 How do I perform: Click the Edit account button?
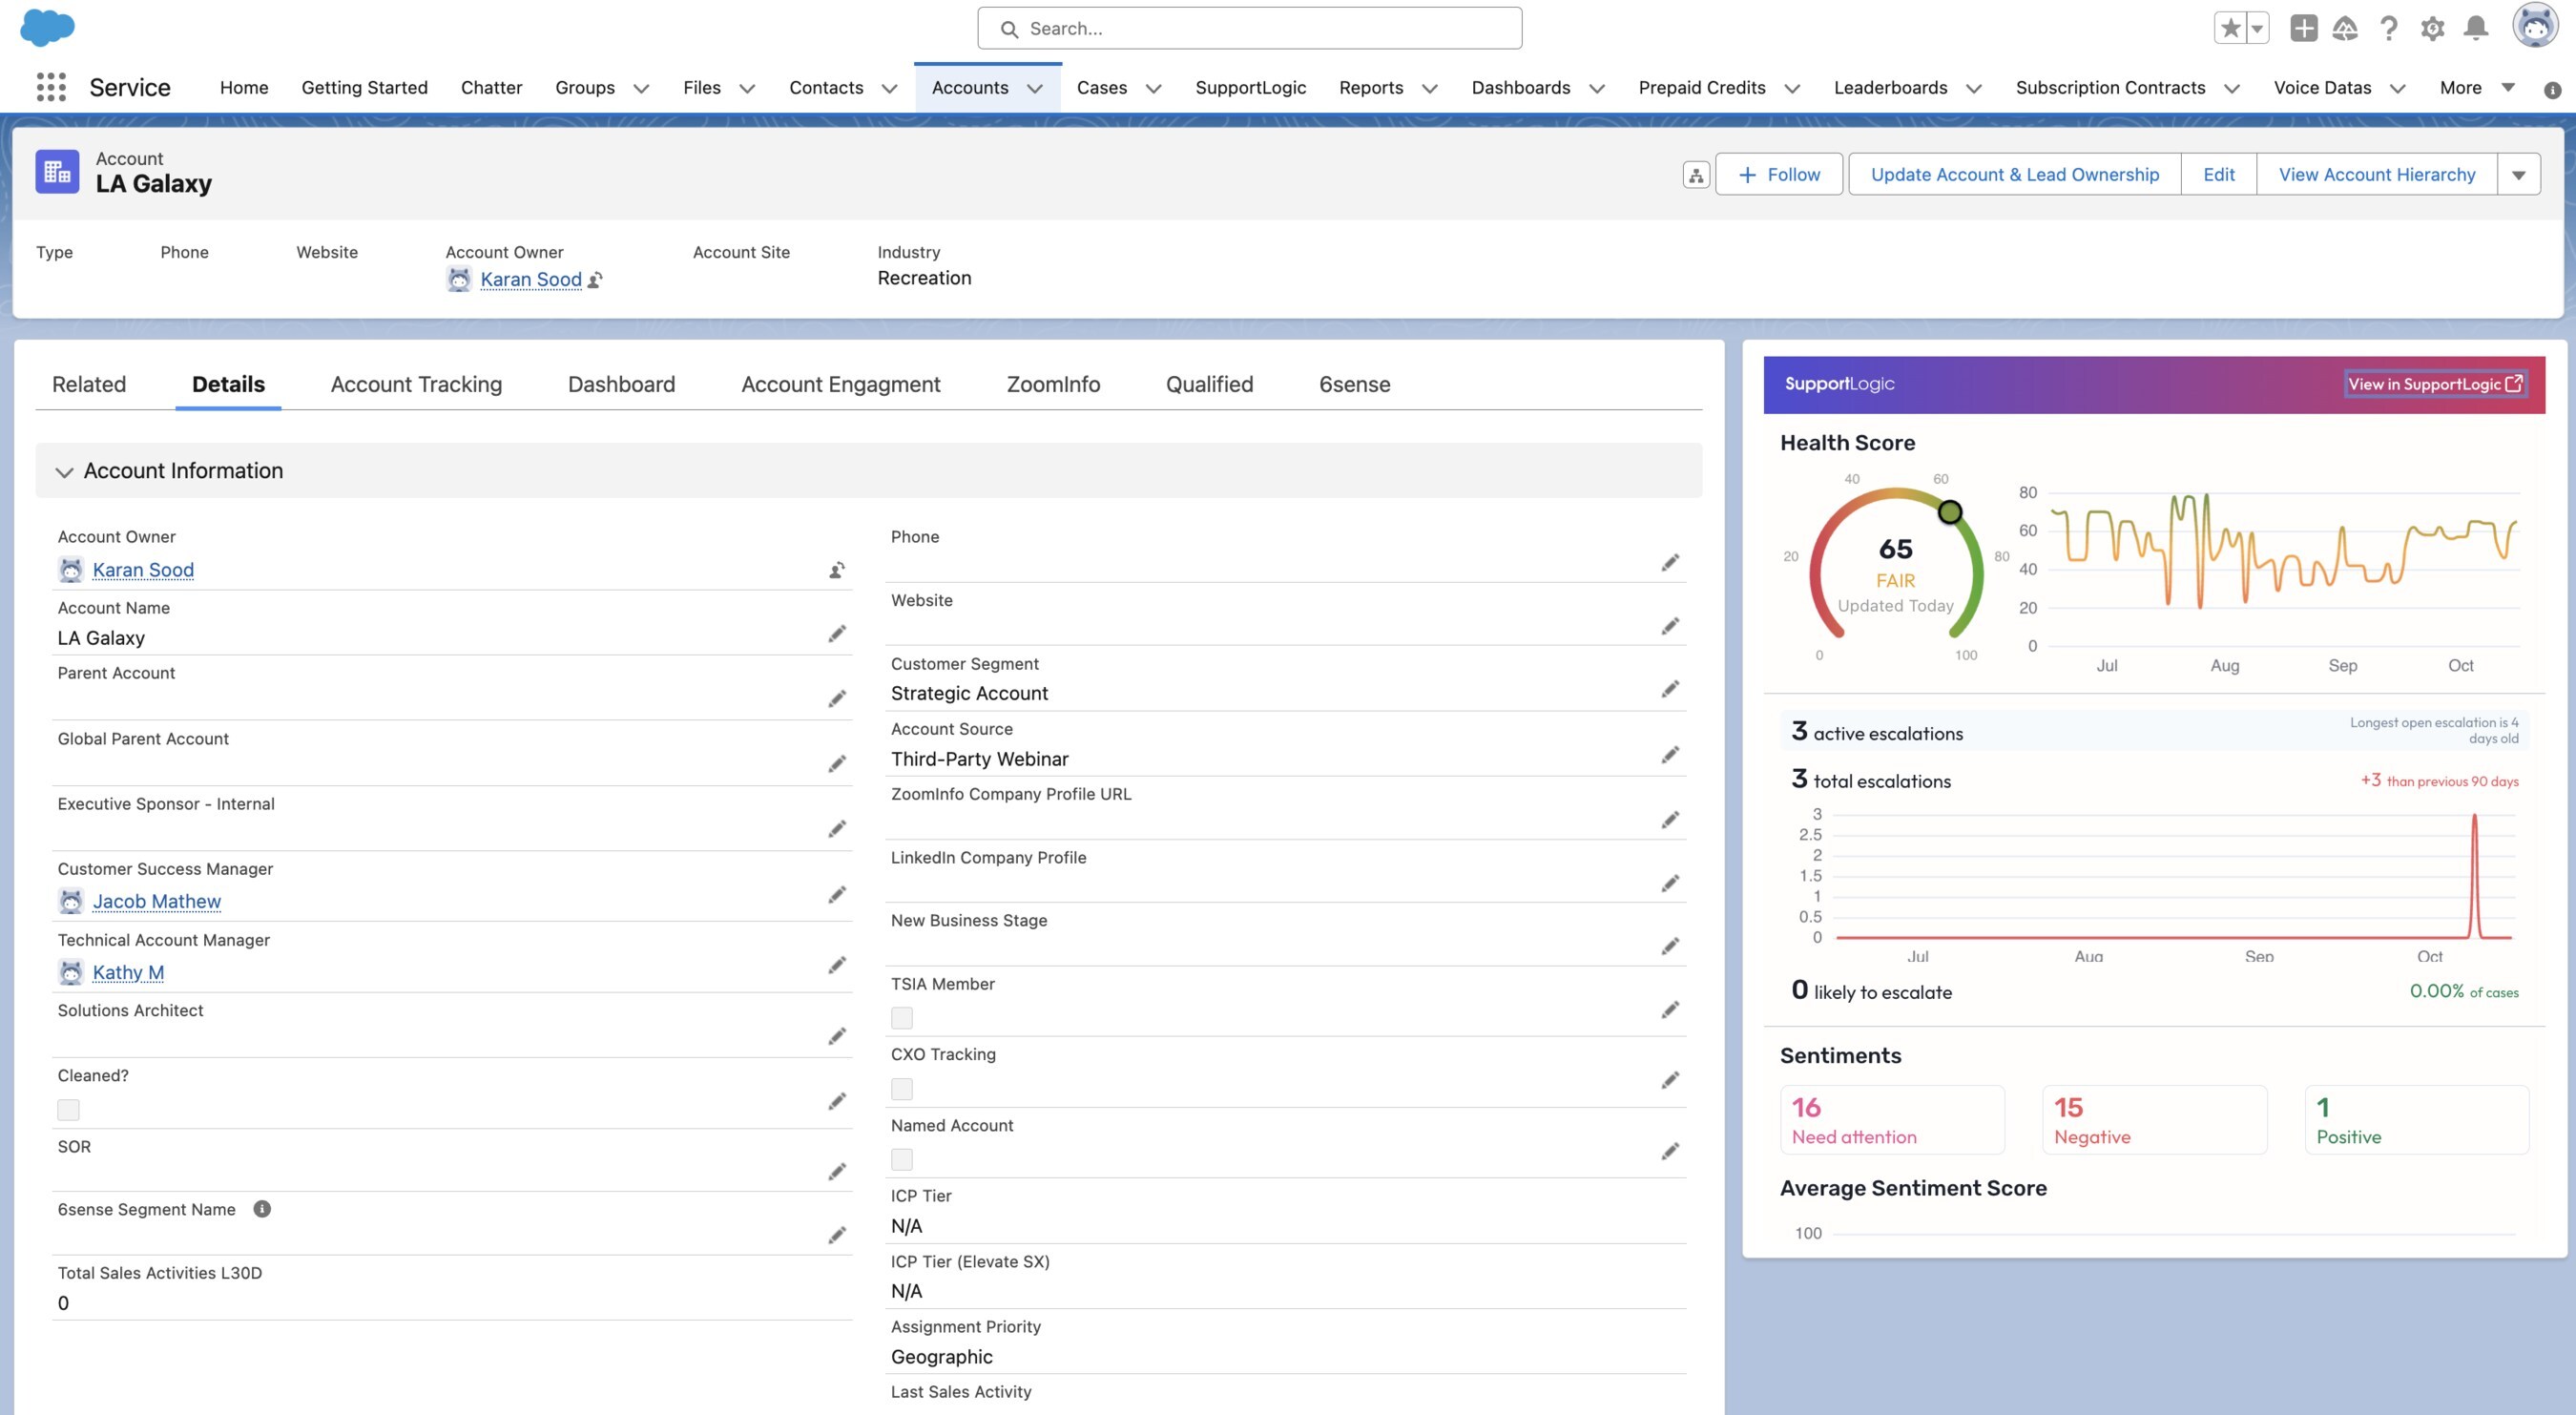pos(2218,175)
